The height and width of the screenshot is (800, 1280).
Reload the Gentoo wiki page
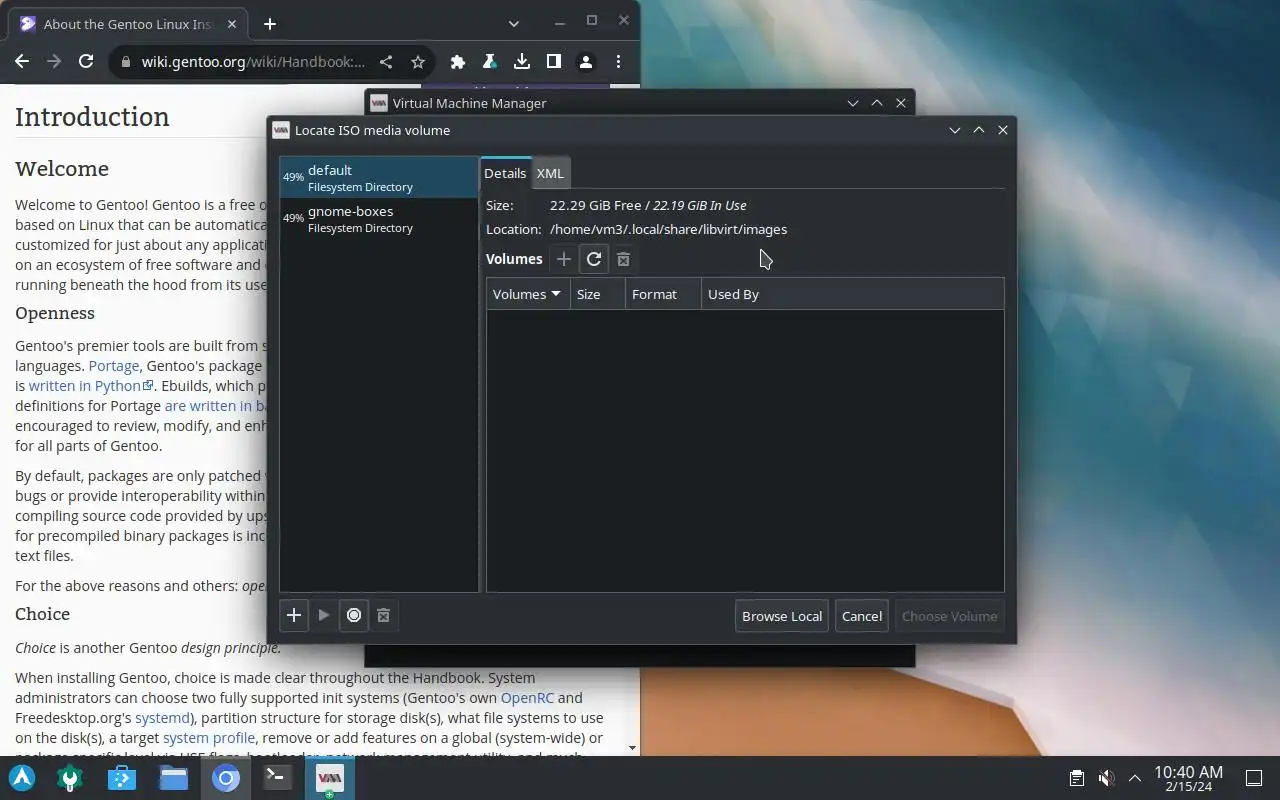pyautogui.click(x=86, y=62)
